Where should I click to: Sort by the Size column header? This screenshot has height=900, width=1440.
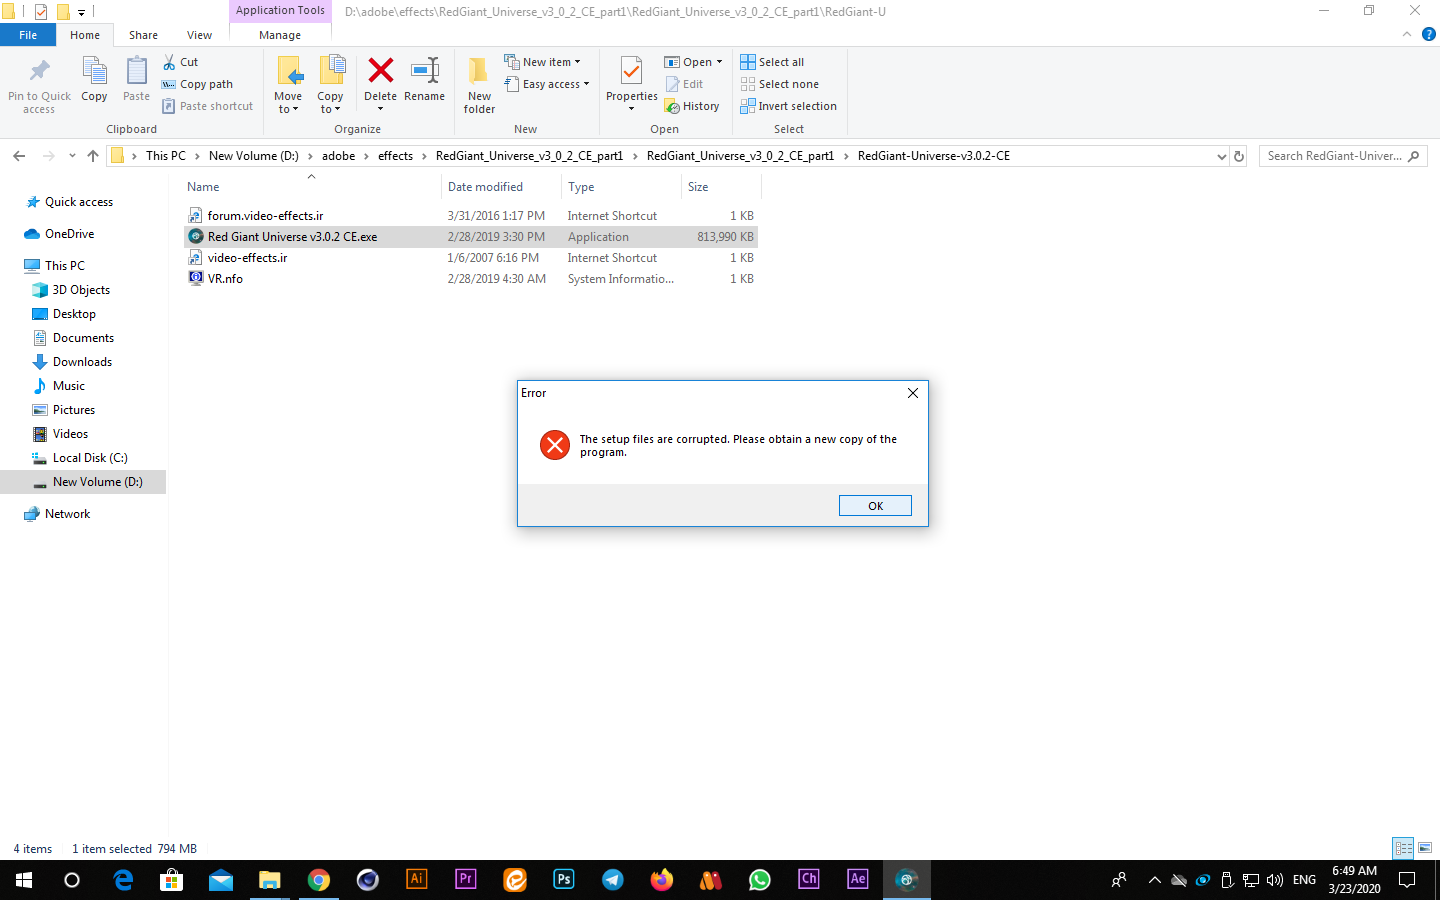(x=721, y=187)
